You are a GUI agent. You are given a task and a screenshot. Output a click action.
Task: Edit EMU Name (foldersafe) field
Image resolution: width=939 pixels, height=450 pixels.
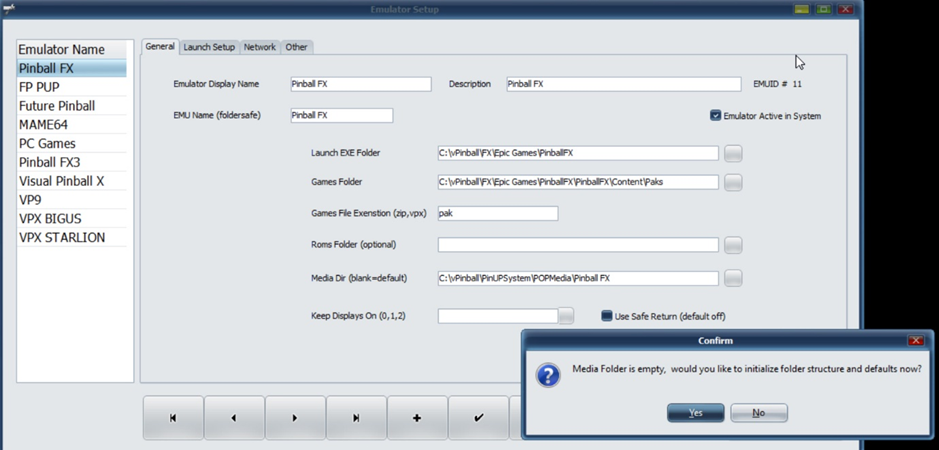point(342,115)
